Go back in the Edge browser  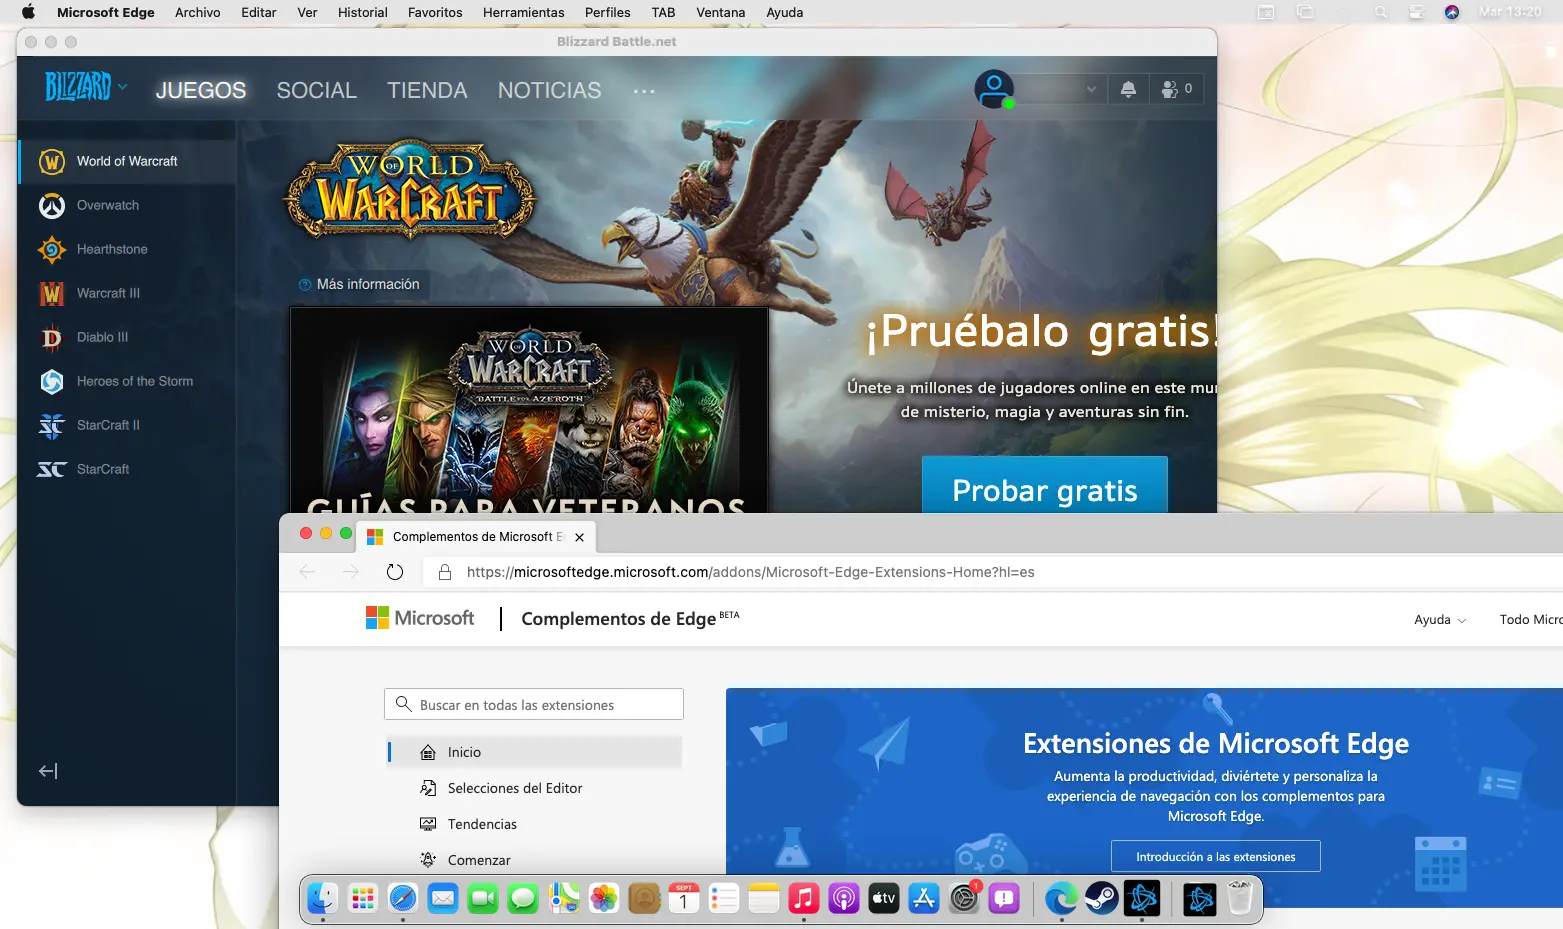(307, 572)
